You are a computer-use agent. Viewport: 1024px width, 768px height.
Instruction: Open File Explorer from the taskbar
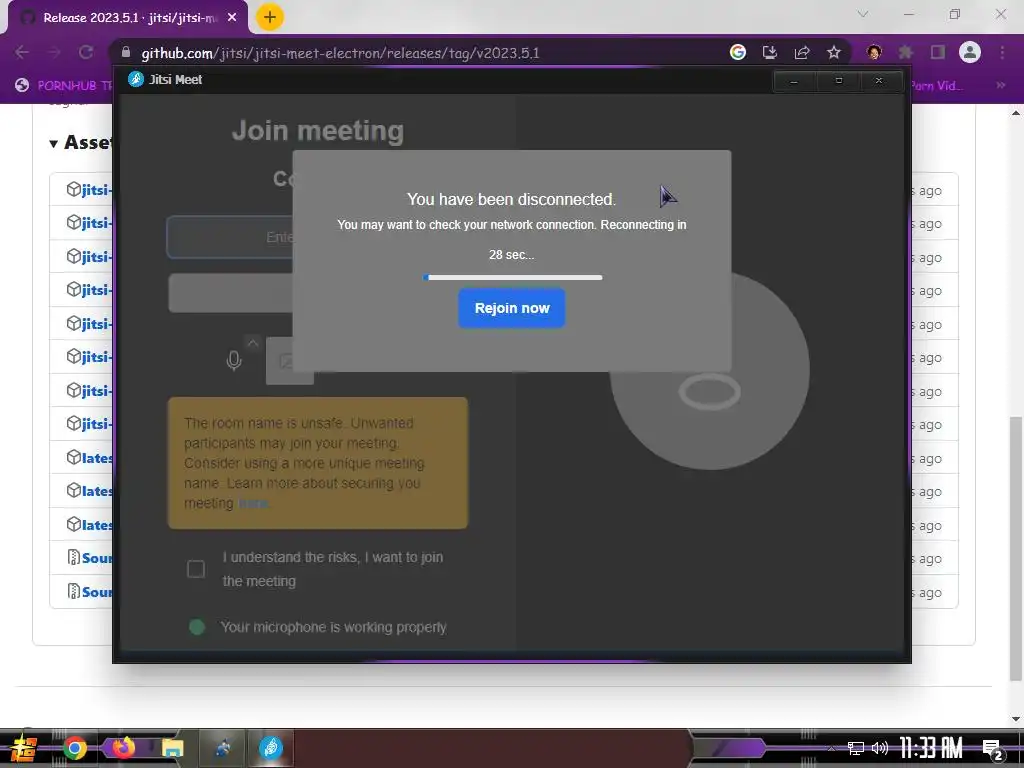tap(172, 748)
